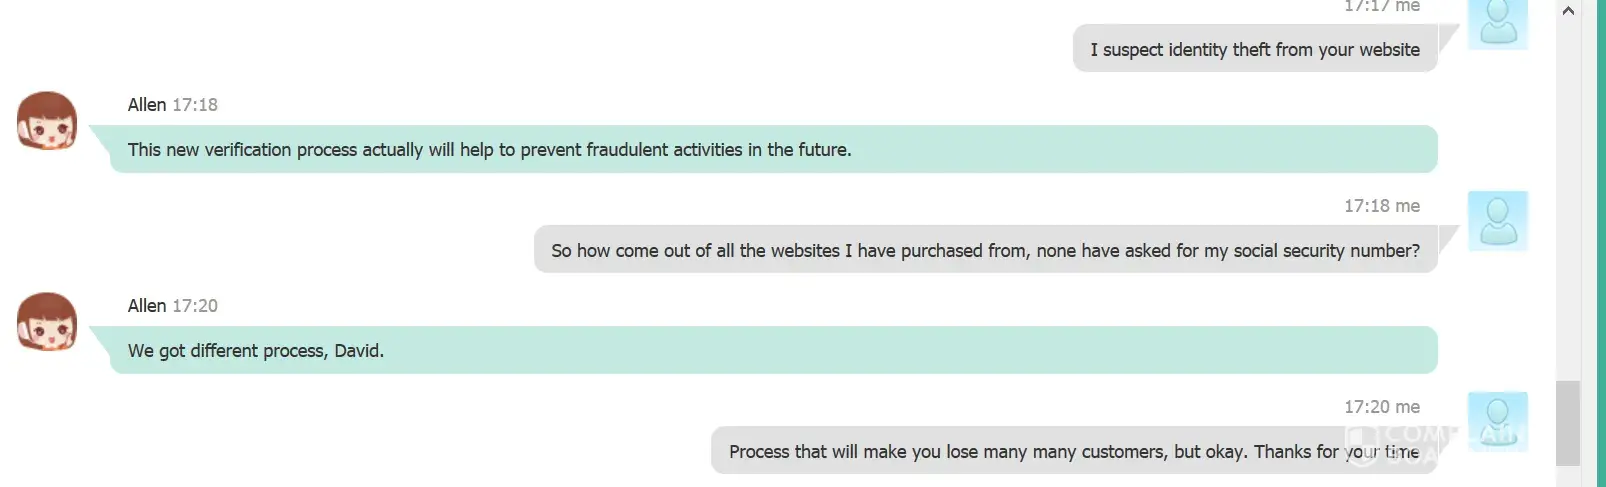Select the social security number question bubble
Viewport: 1606px width, 487px height.
[x=985, y=250]
